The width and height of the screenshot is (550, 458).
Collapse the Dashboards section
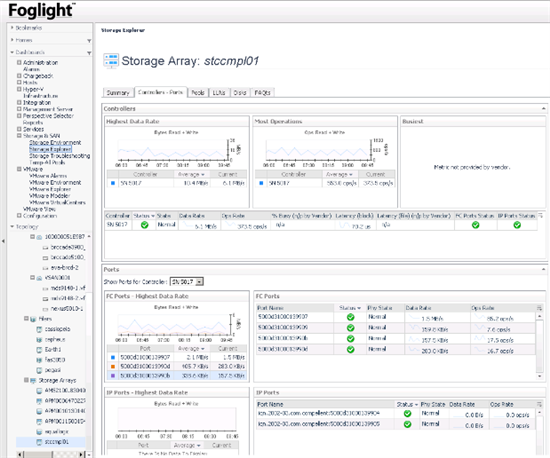12,52
